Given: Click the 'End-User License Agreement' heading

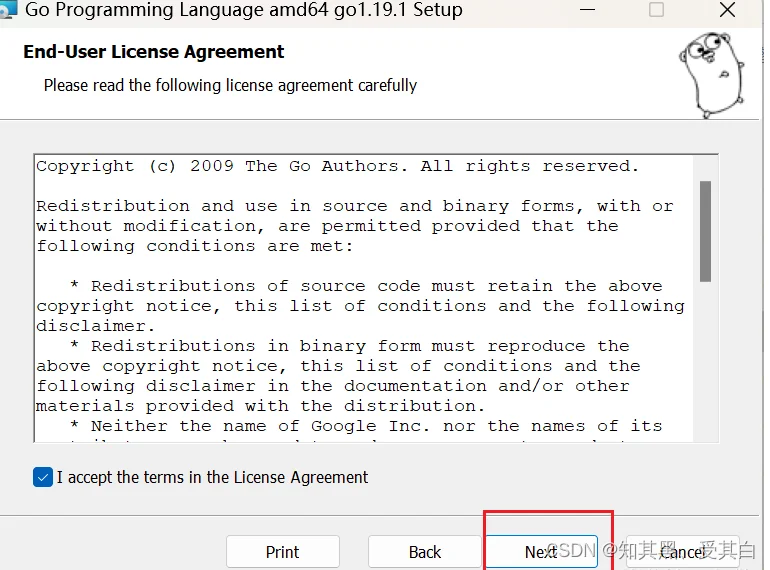Looking at the screenshot, I should click(154, 52).
